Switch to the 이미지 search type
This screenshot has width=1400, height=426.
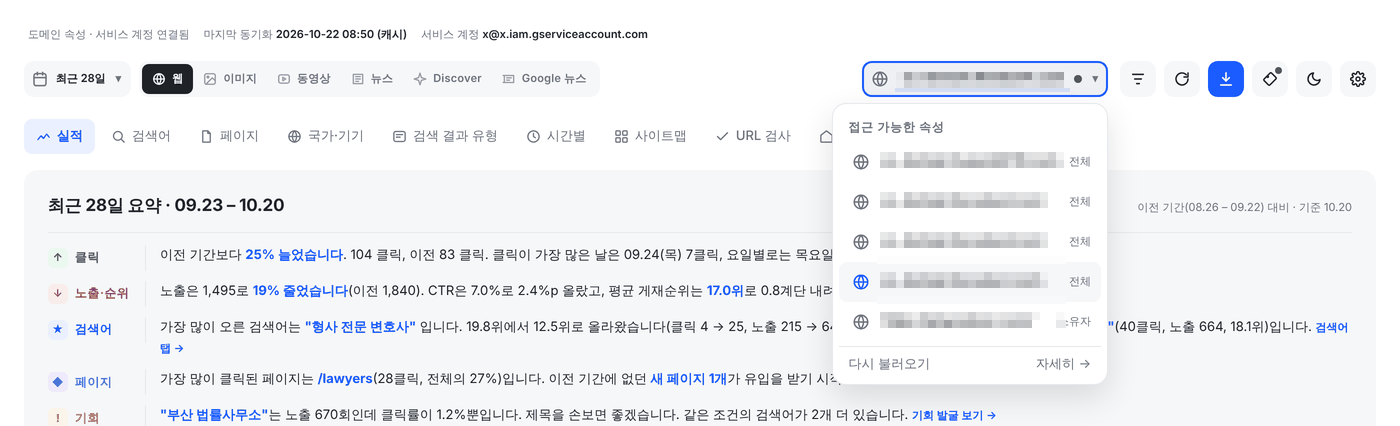pyautogui.click(x=230, y=79)
